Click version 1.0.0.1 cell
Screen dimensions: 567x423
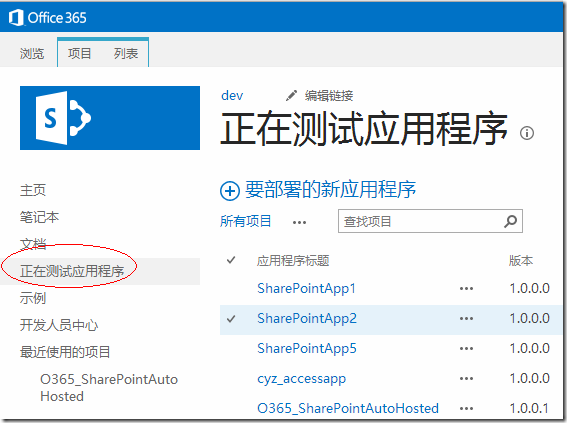click(529, 409)
